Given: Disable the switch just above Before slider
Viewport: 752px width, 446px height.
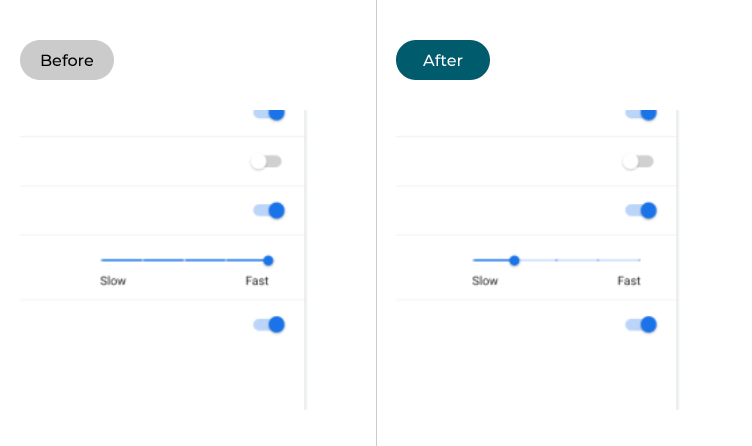Looking at the screenshot, I should pyautogui.click(x=269, y=211).
